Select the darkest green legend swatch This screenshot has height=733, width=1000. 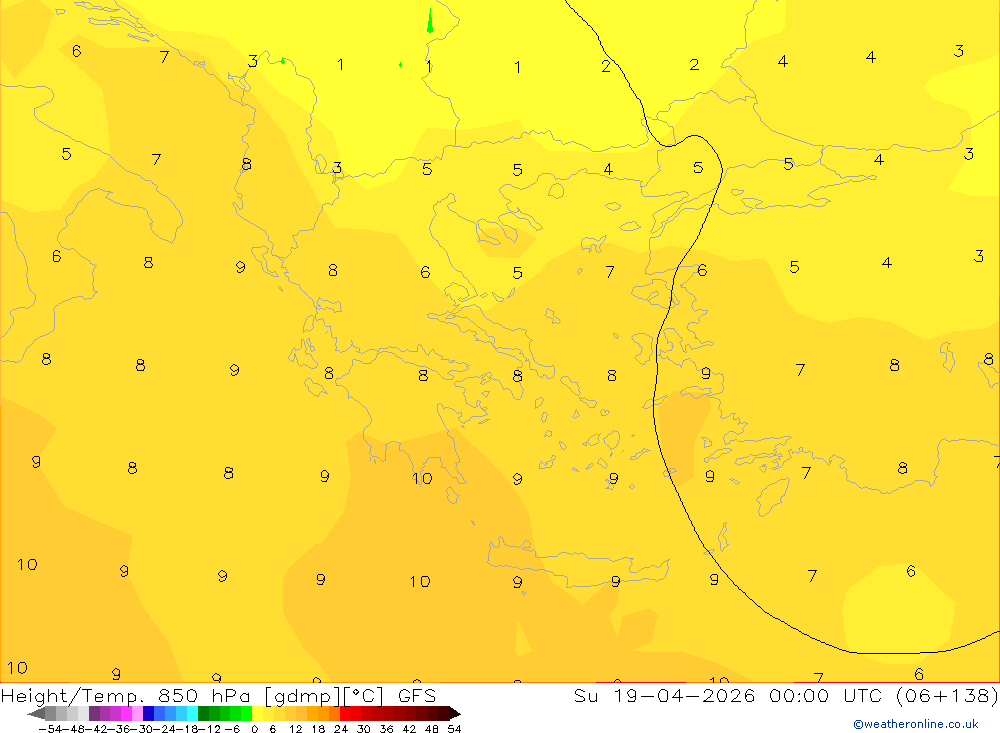[x=203, y=713]
